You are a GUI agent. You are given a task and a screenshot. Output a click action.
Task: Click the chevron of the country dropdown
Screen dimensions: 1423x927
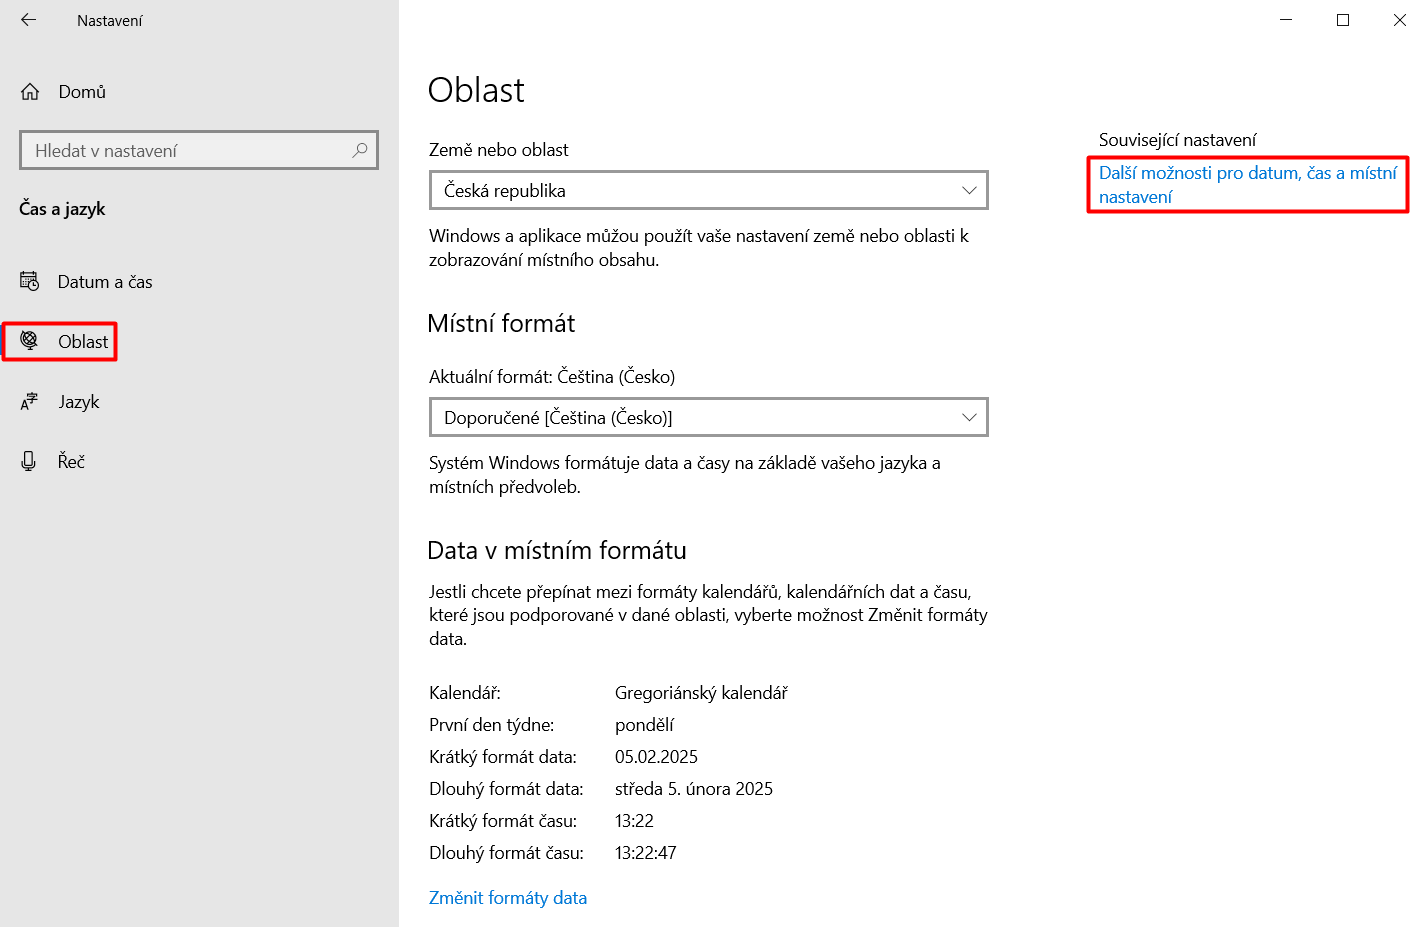pos(969,190)
